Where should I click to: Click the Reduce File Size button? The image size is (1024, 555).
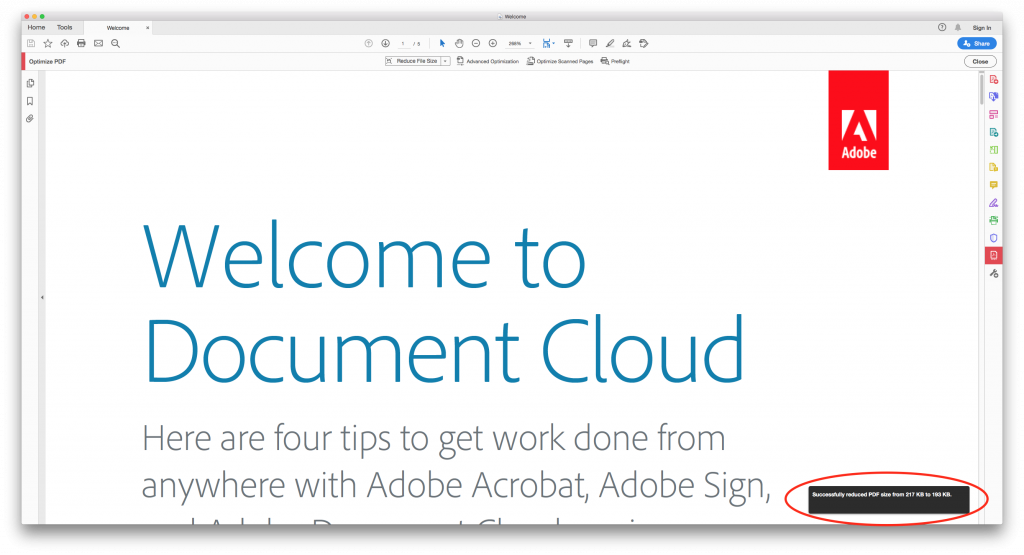click(x=412, y=61)
